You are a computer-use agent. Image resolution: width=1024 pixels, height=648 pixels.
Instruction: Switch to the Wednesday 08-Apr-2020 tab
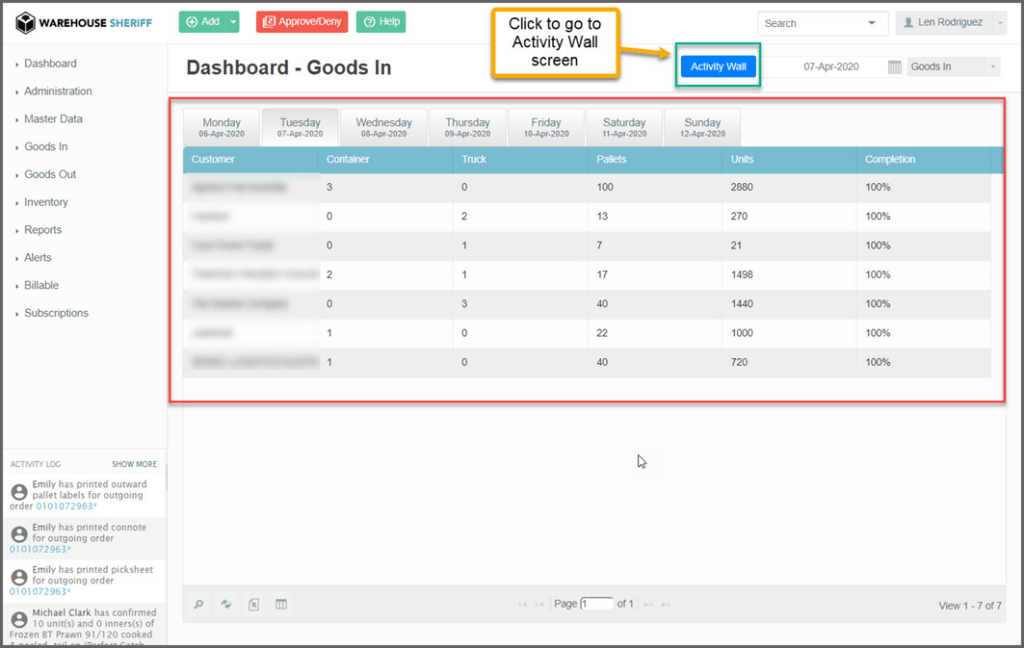point(384,127)
